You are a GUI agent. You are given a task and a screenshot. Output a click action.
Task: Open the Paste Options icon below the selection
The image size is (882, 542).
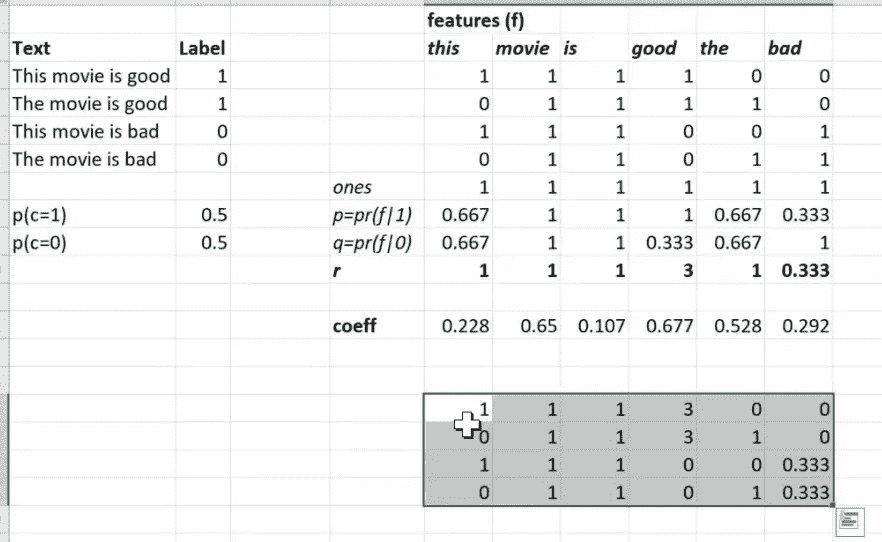tap(849, 521)
